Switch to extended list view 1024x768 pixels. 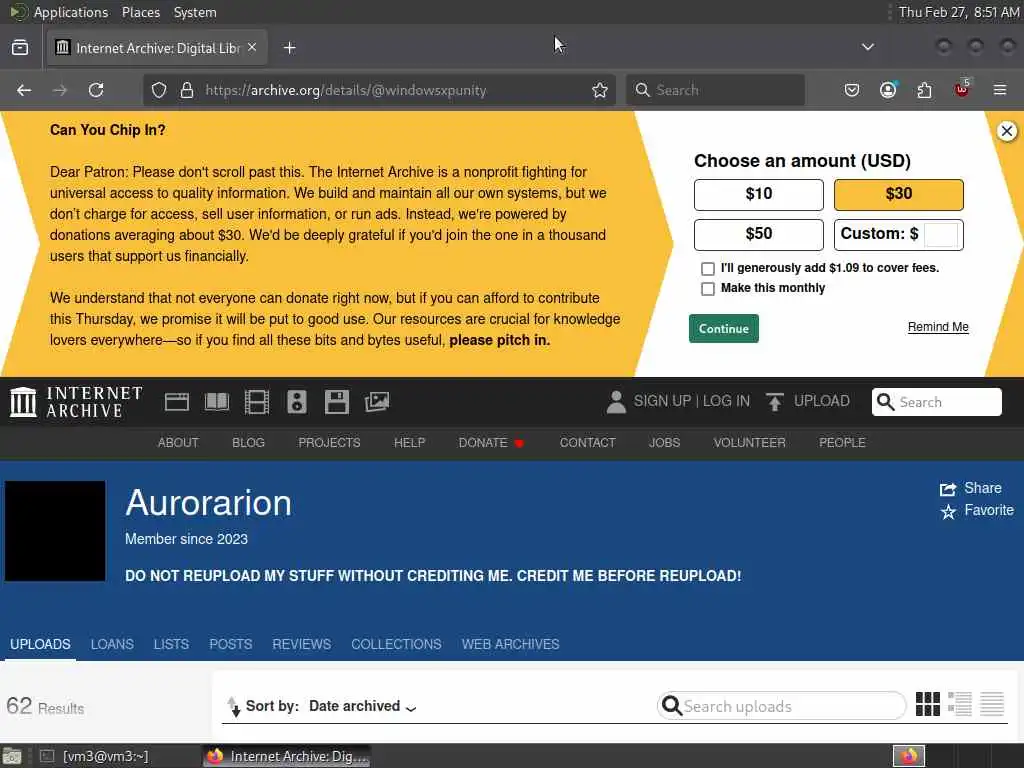[960, 704]
